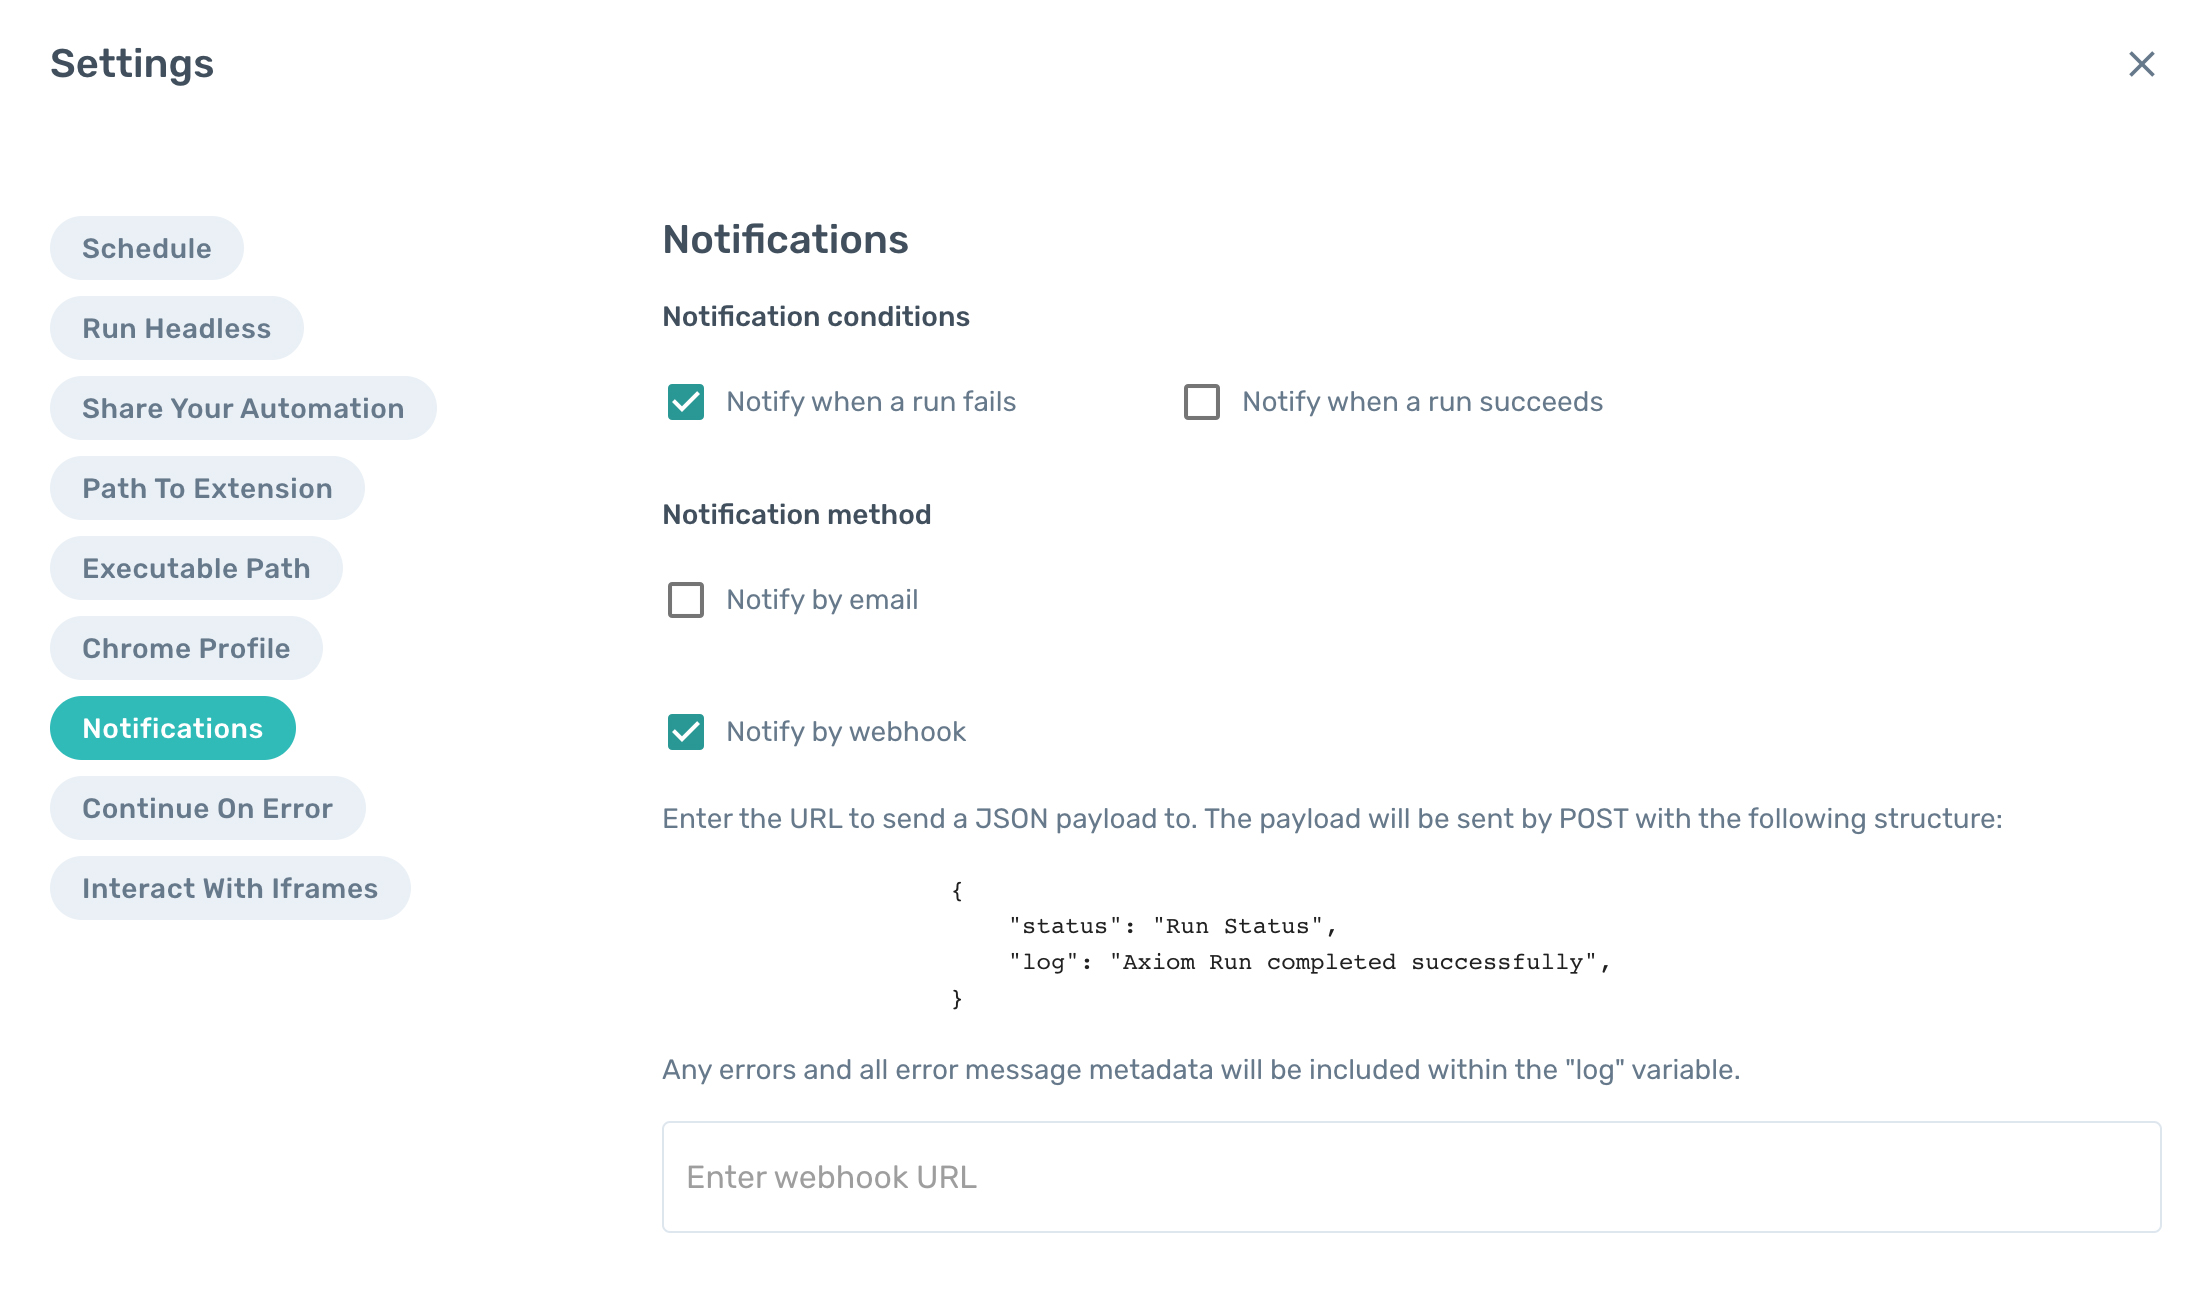The image size is (2210, 1308).
Task: Select the Notifications sidebar tab
Action: coord(173,727)
